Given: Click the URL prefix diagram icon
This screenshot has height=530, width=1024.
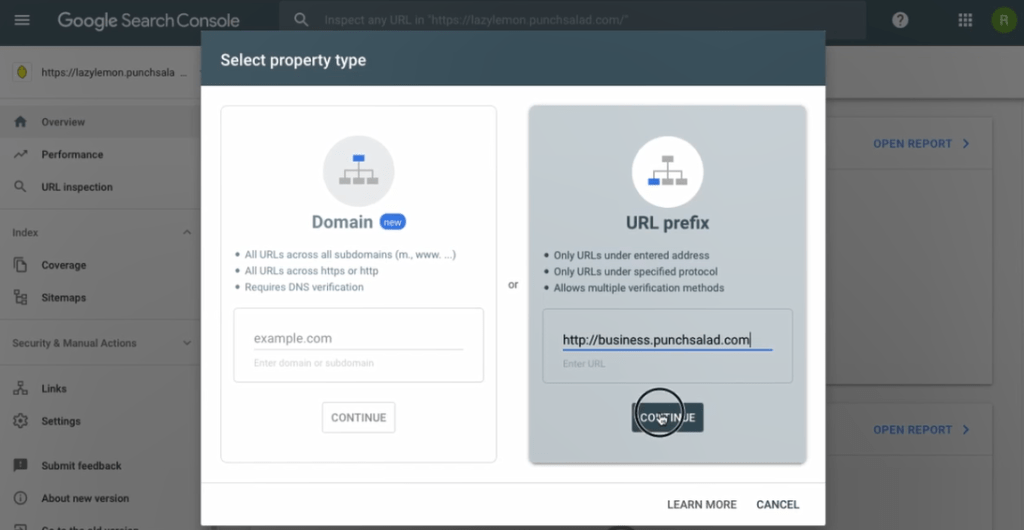Looking at the screenshot, I should tap(667, 172).
